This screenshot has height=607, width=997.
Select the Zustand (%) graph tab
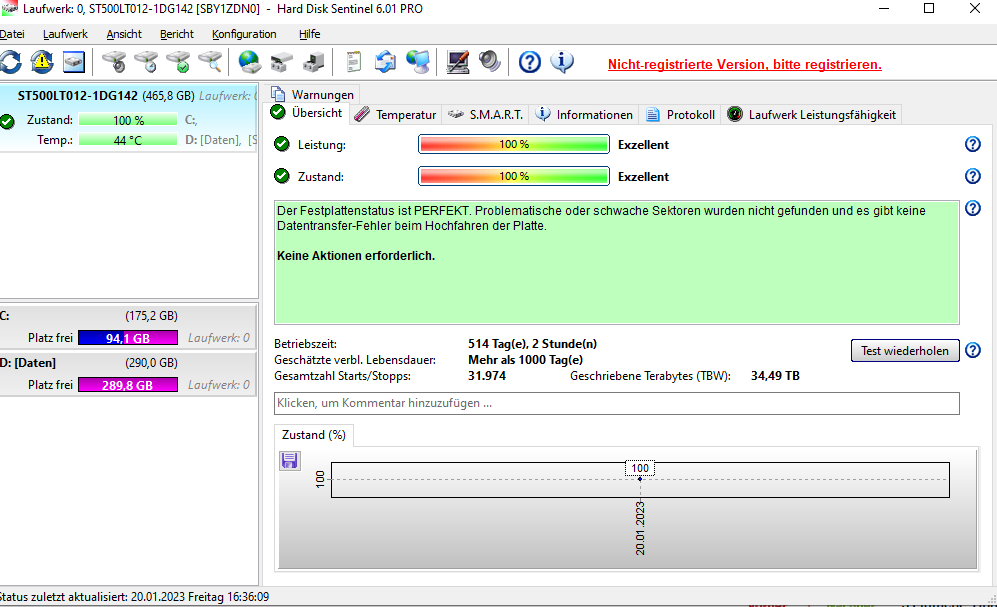pyautogui.click(x=314, y=435)
